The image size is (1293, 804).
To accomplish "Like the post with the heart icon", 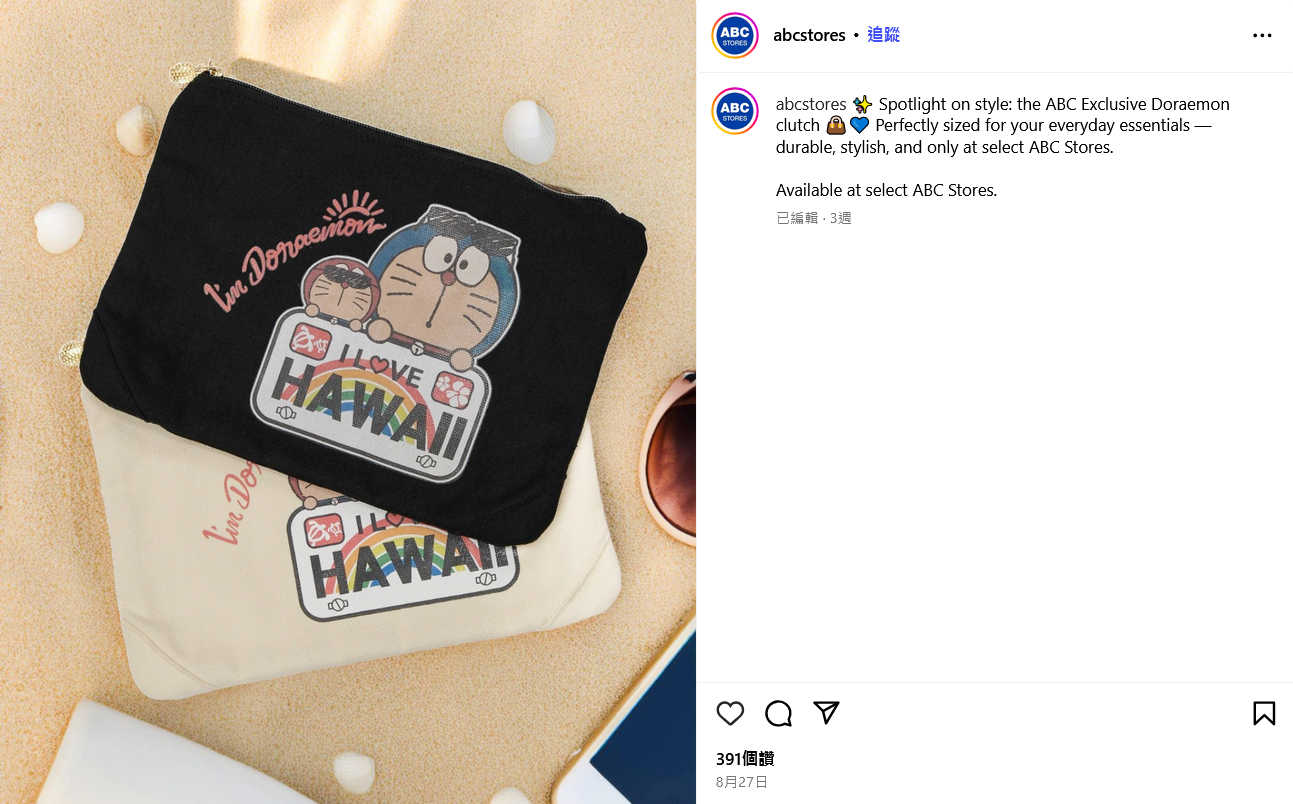I will [731, 713].
